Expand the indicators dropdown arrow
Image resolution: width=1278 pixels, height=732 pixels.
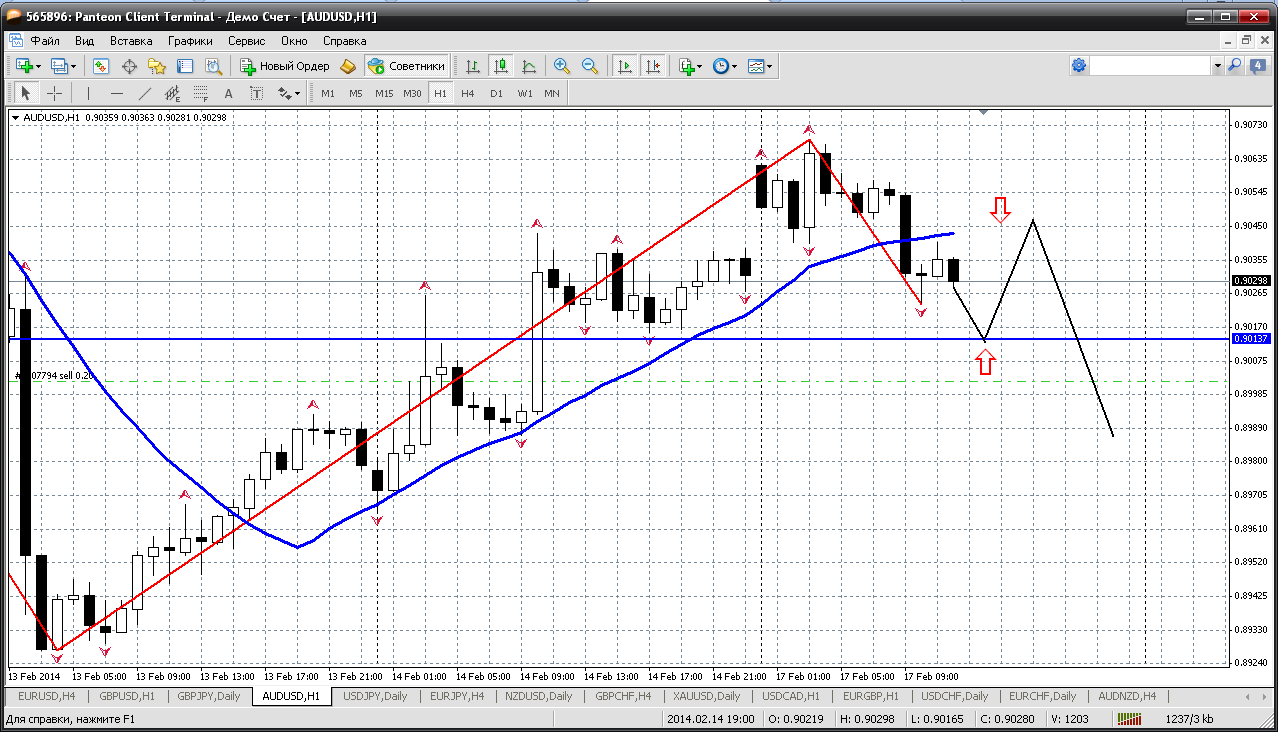(x=699, y=66)
